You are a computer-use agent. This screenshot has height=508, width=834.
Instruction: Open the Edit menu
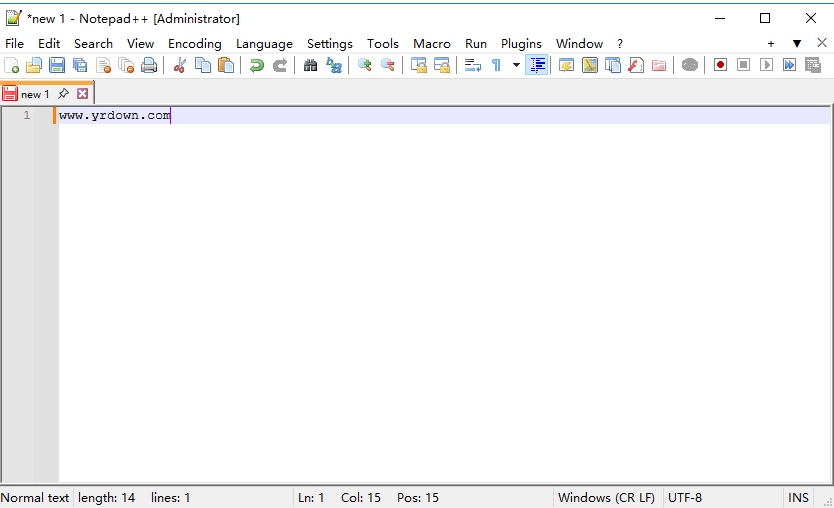pos(49,44)
